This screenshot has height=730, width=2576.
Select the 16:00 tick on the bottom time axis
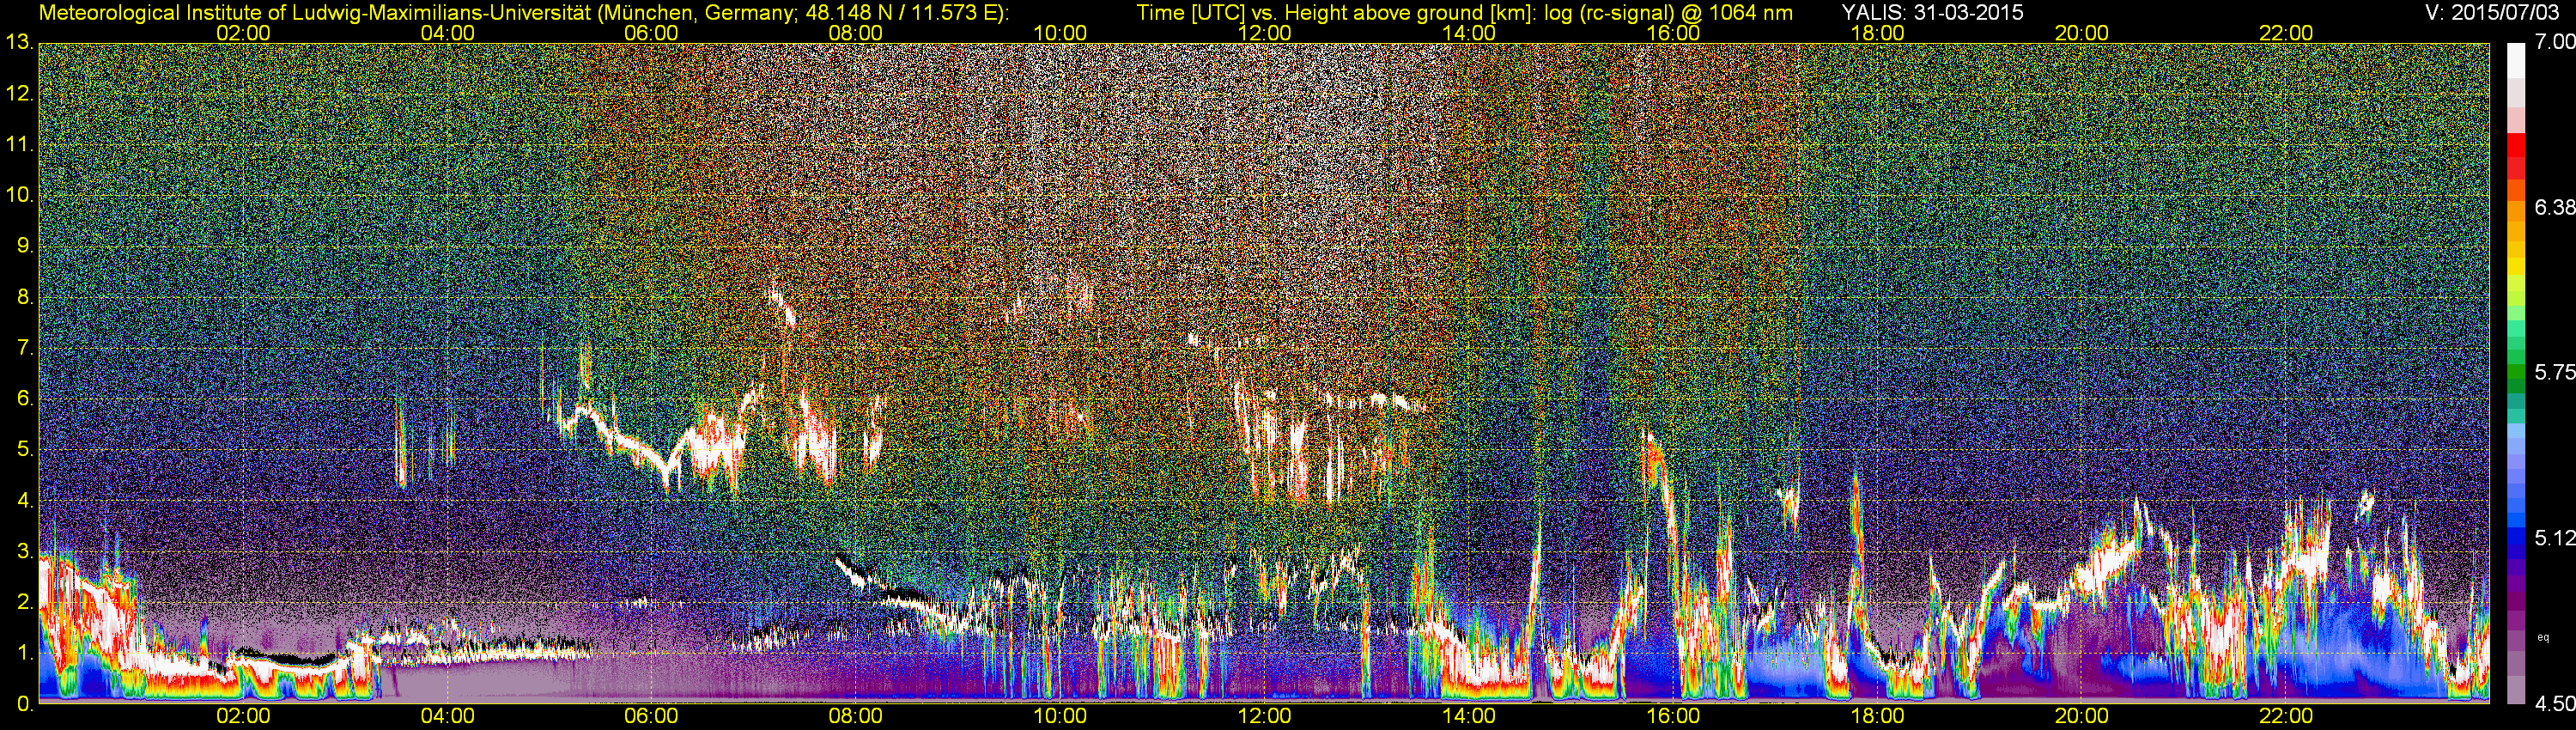coord(1673,716)
